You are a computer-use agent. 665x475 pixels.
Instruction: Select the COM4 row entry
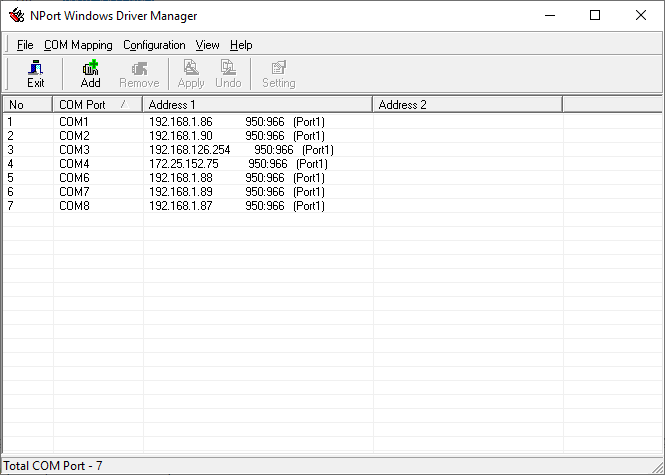click(74, 164)
